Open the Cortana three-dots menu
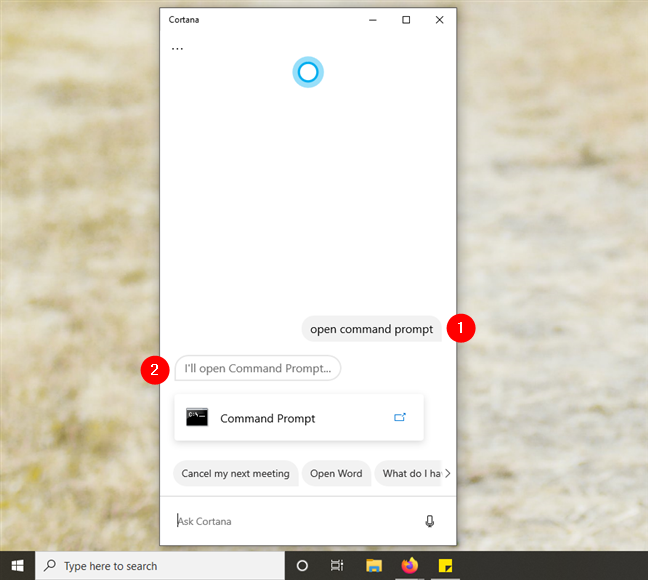The height and width of the screenshot is (580, 648). (x=177, y=49)
